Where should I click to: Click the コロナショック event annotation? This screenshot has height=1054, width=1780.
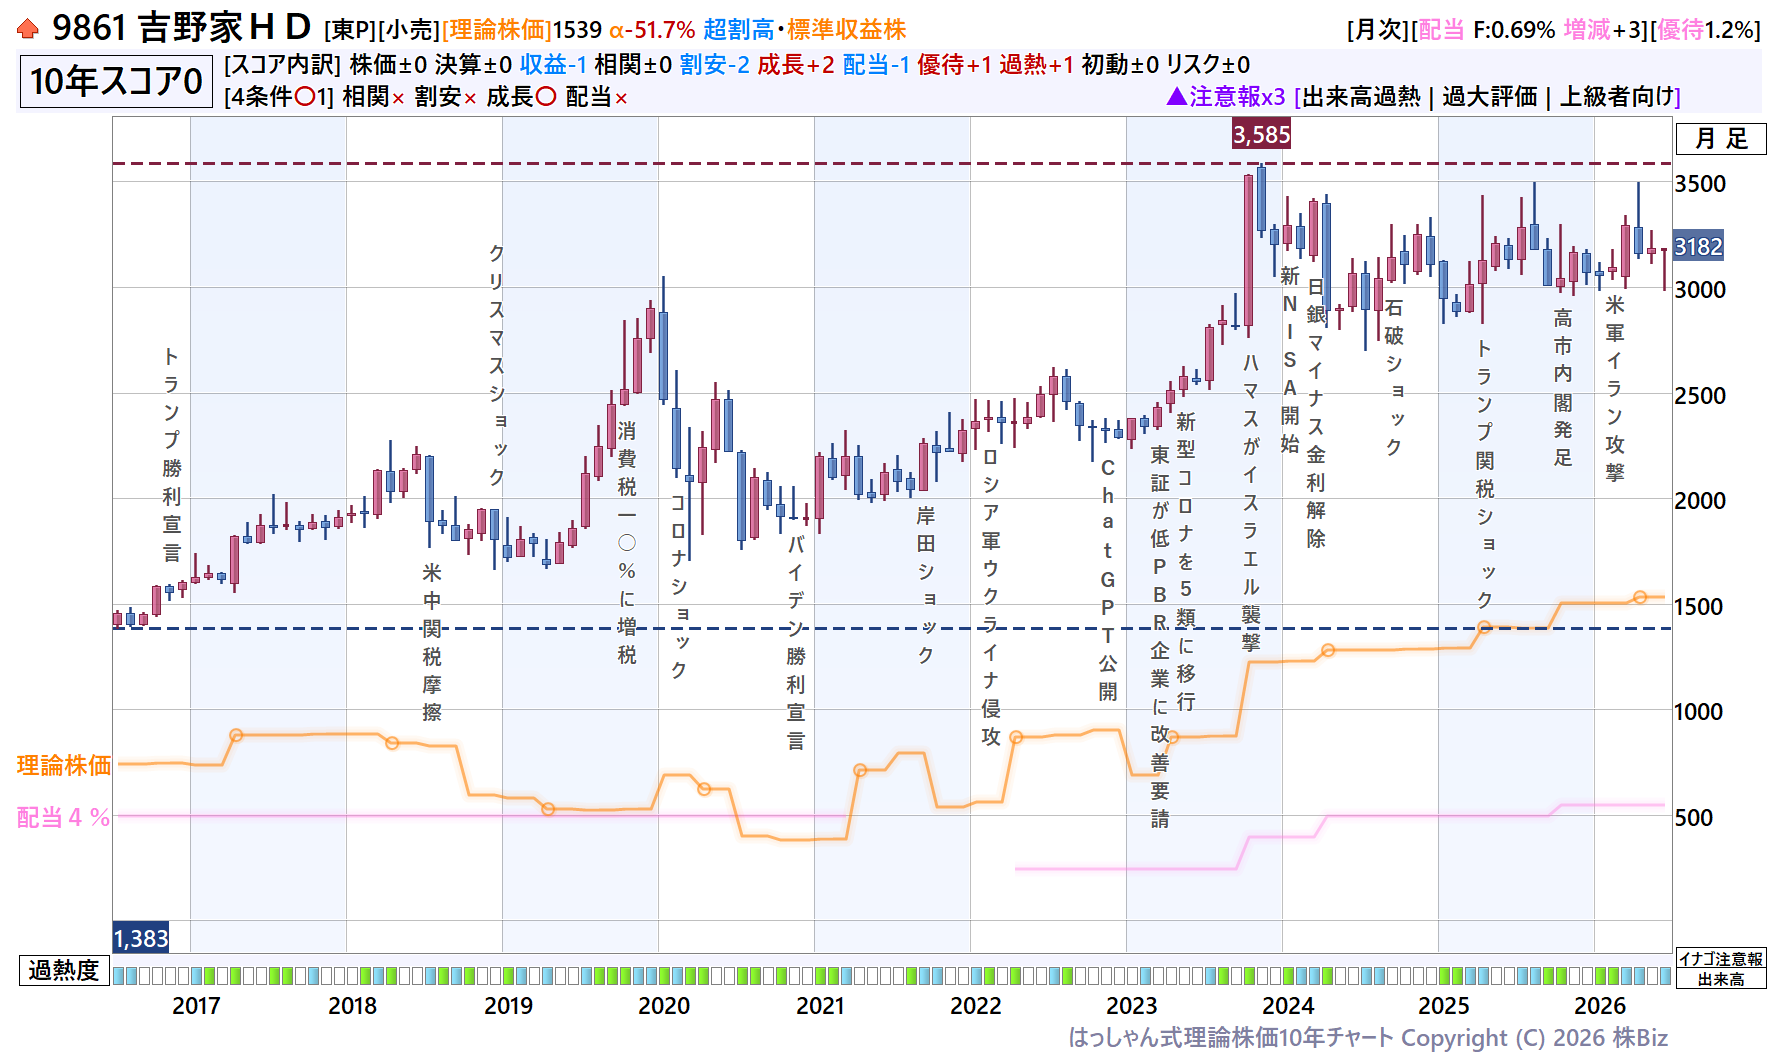pyautogui.click(x=679, y=585)
